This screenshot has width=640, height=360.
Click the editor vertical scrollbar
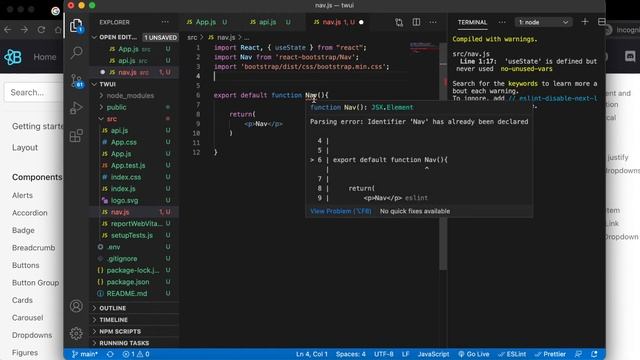coord(443,156)
